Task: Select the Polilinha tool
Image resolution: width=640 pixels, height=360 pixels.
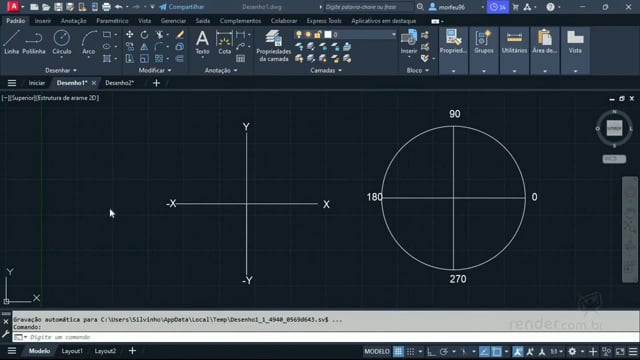Action: 34,42
